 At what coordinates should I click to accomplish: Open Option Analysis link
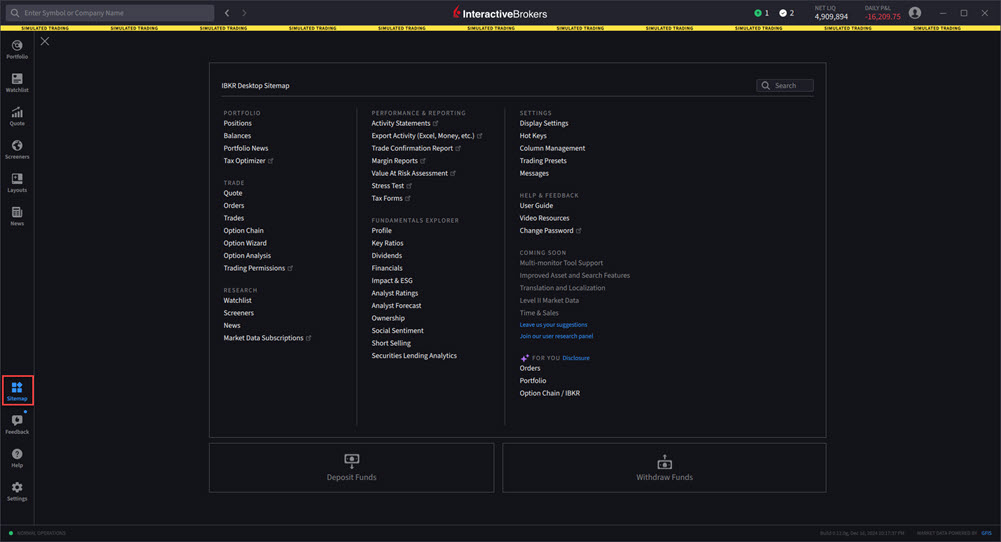[x=247, y=256]
